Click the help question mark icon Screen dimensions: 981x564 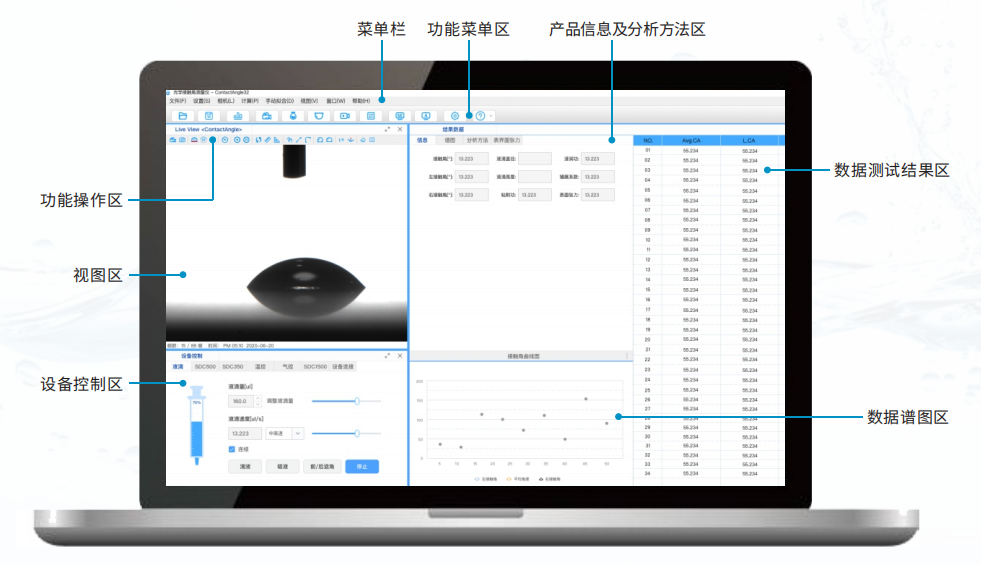coord(480,116)
